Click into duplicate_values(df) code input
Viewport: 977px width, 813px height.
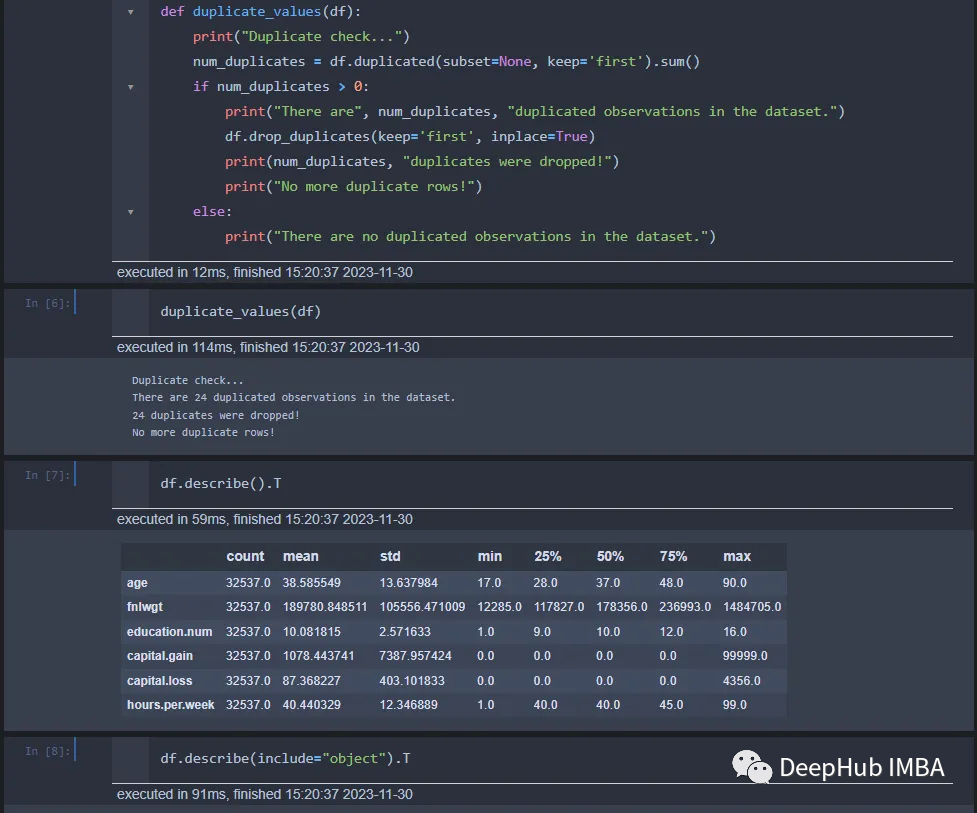click(241, 311)
